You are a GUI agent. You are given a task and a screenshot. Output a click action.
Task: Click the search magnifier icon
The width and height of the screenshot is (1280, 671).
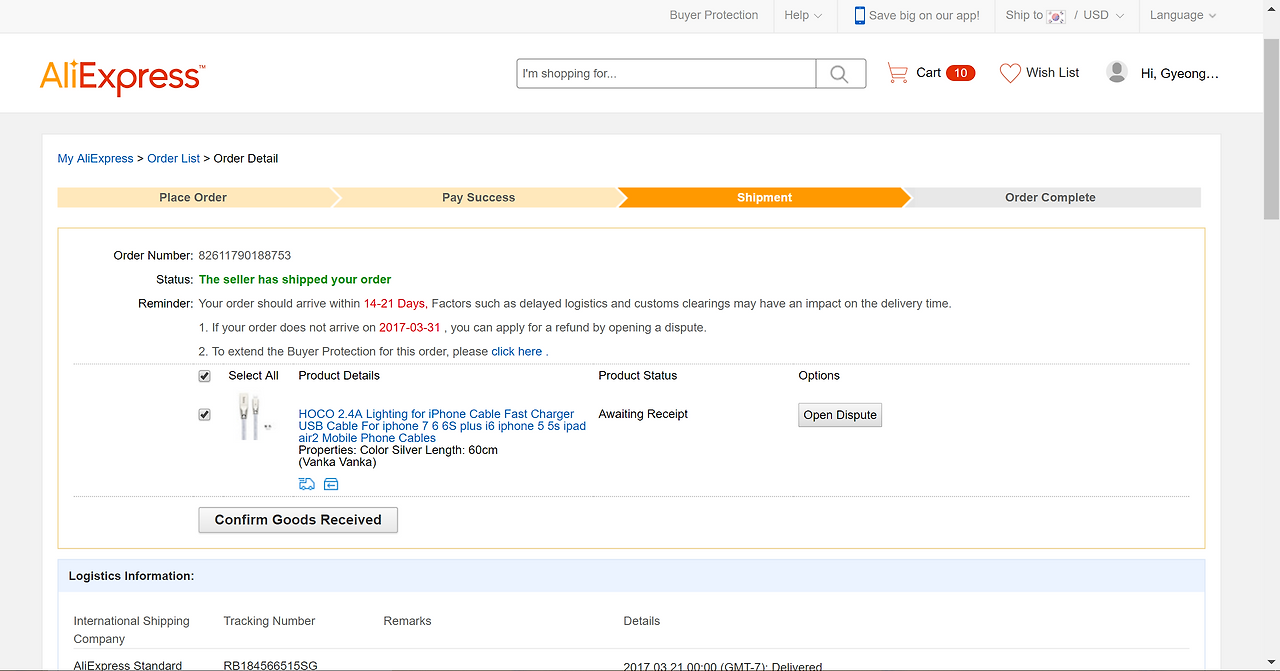840,74
